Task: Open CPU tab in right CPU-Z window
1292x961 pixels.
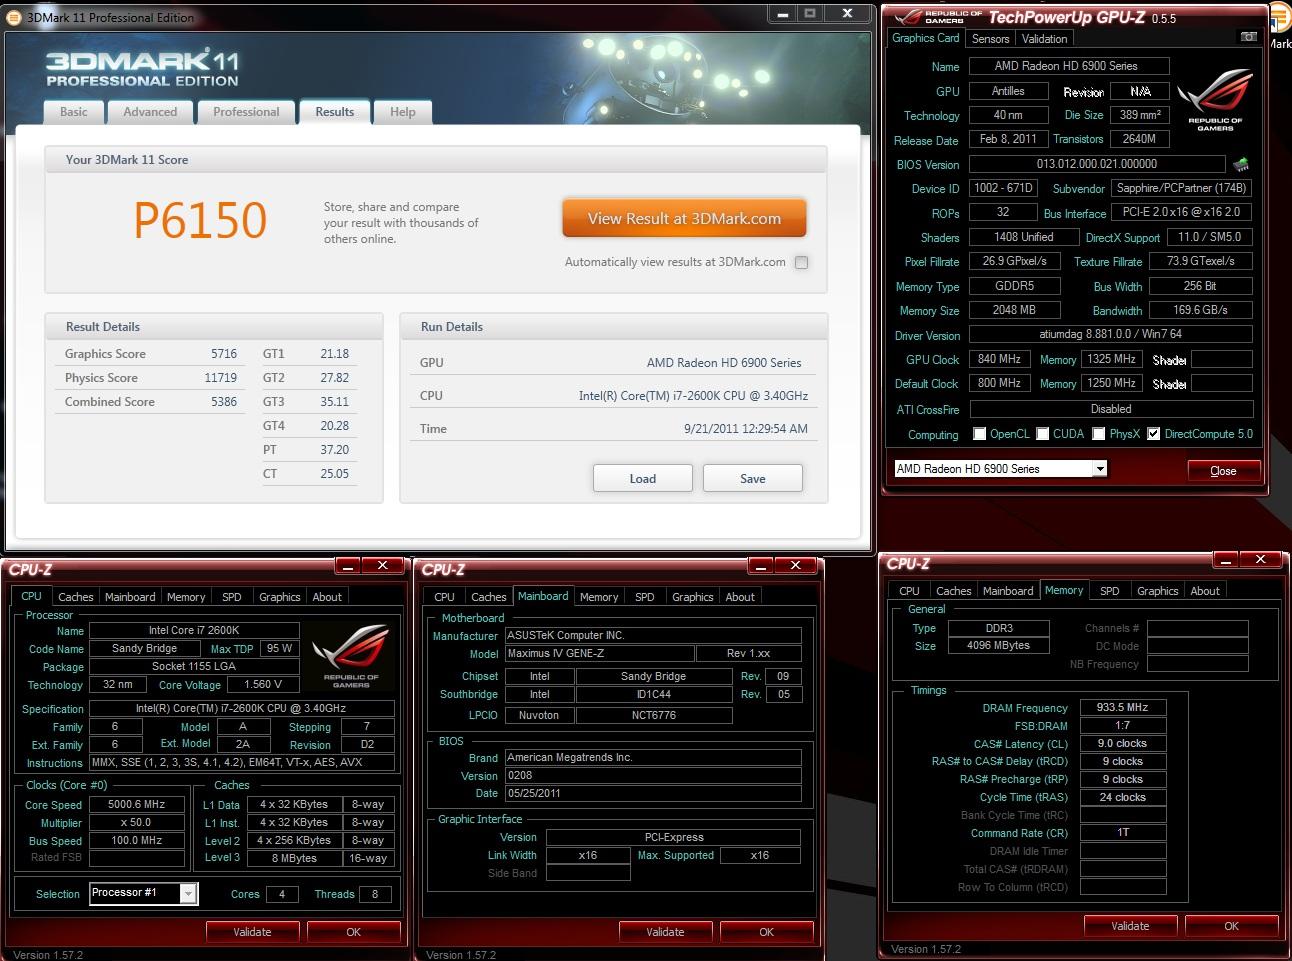Action: coord(909,591)
